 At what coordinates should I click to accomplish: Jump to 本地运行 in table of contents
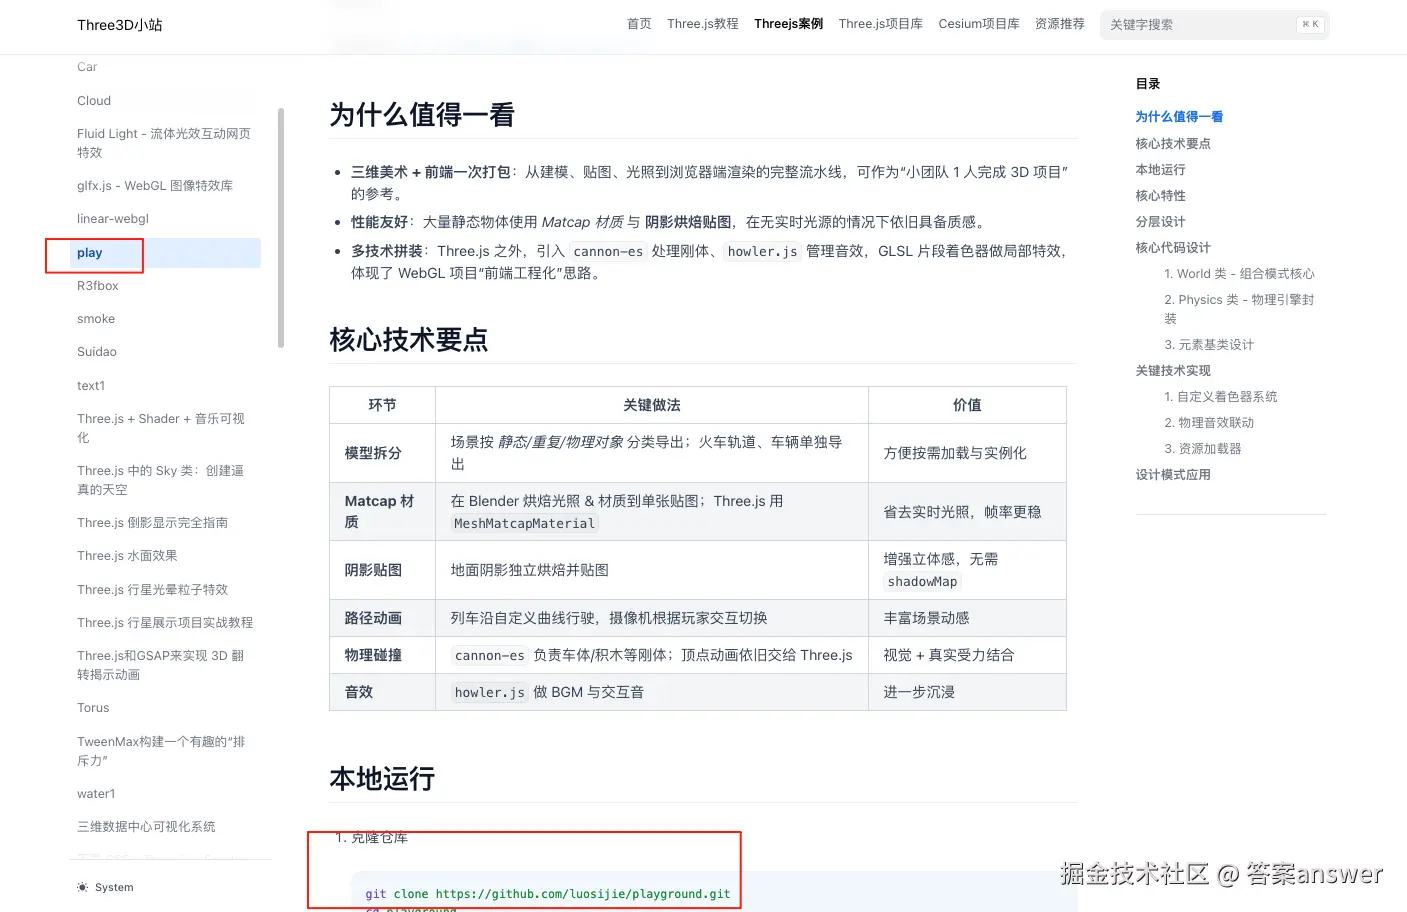(x=1160, y=170)
